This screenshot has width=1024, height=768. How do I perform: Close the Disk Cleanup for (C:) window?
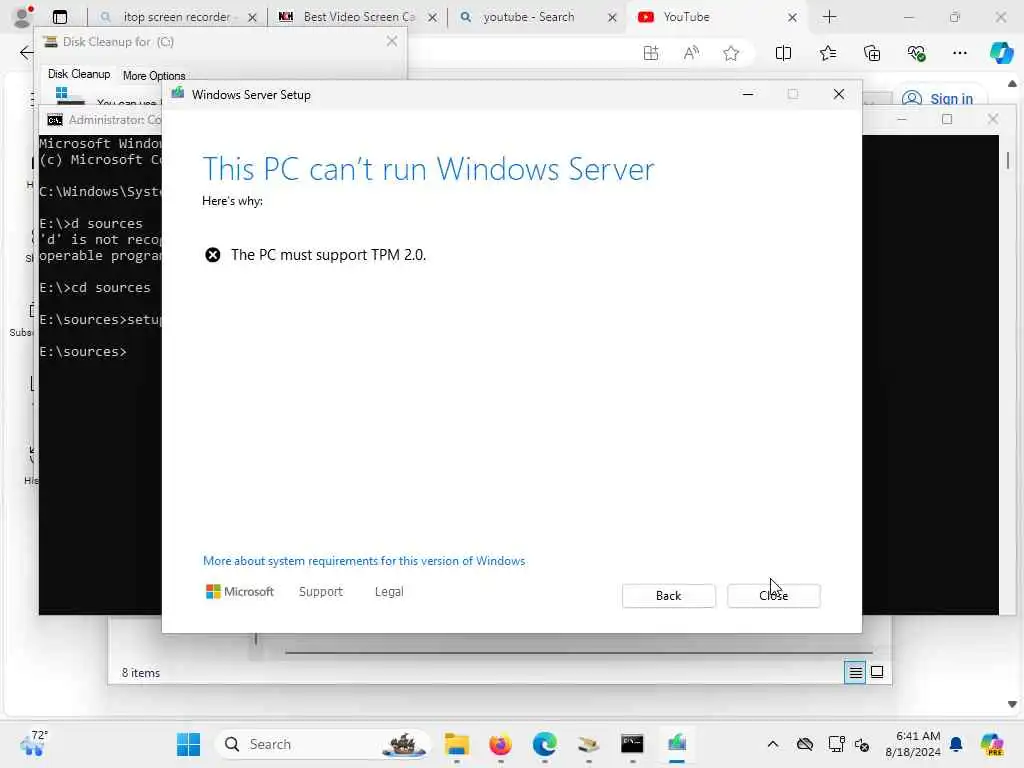[392, 41]
